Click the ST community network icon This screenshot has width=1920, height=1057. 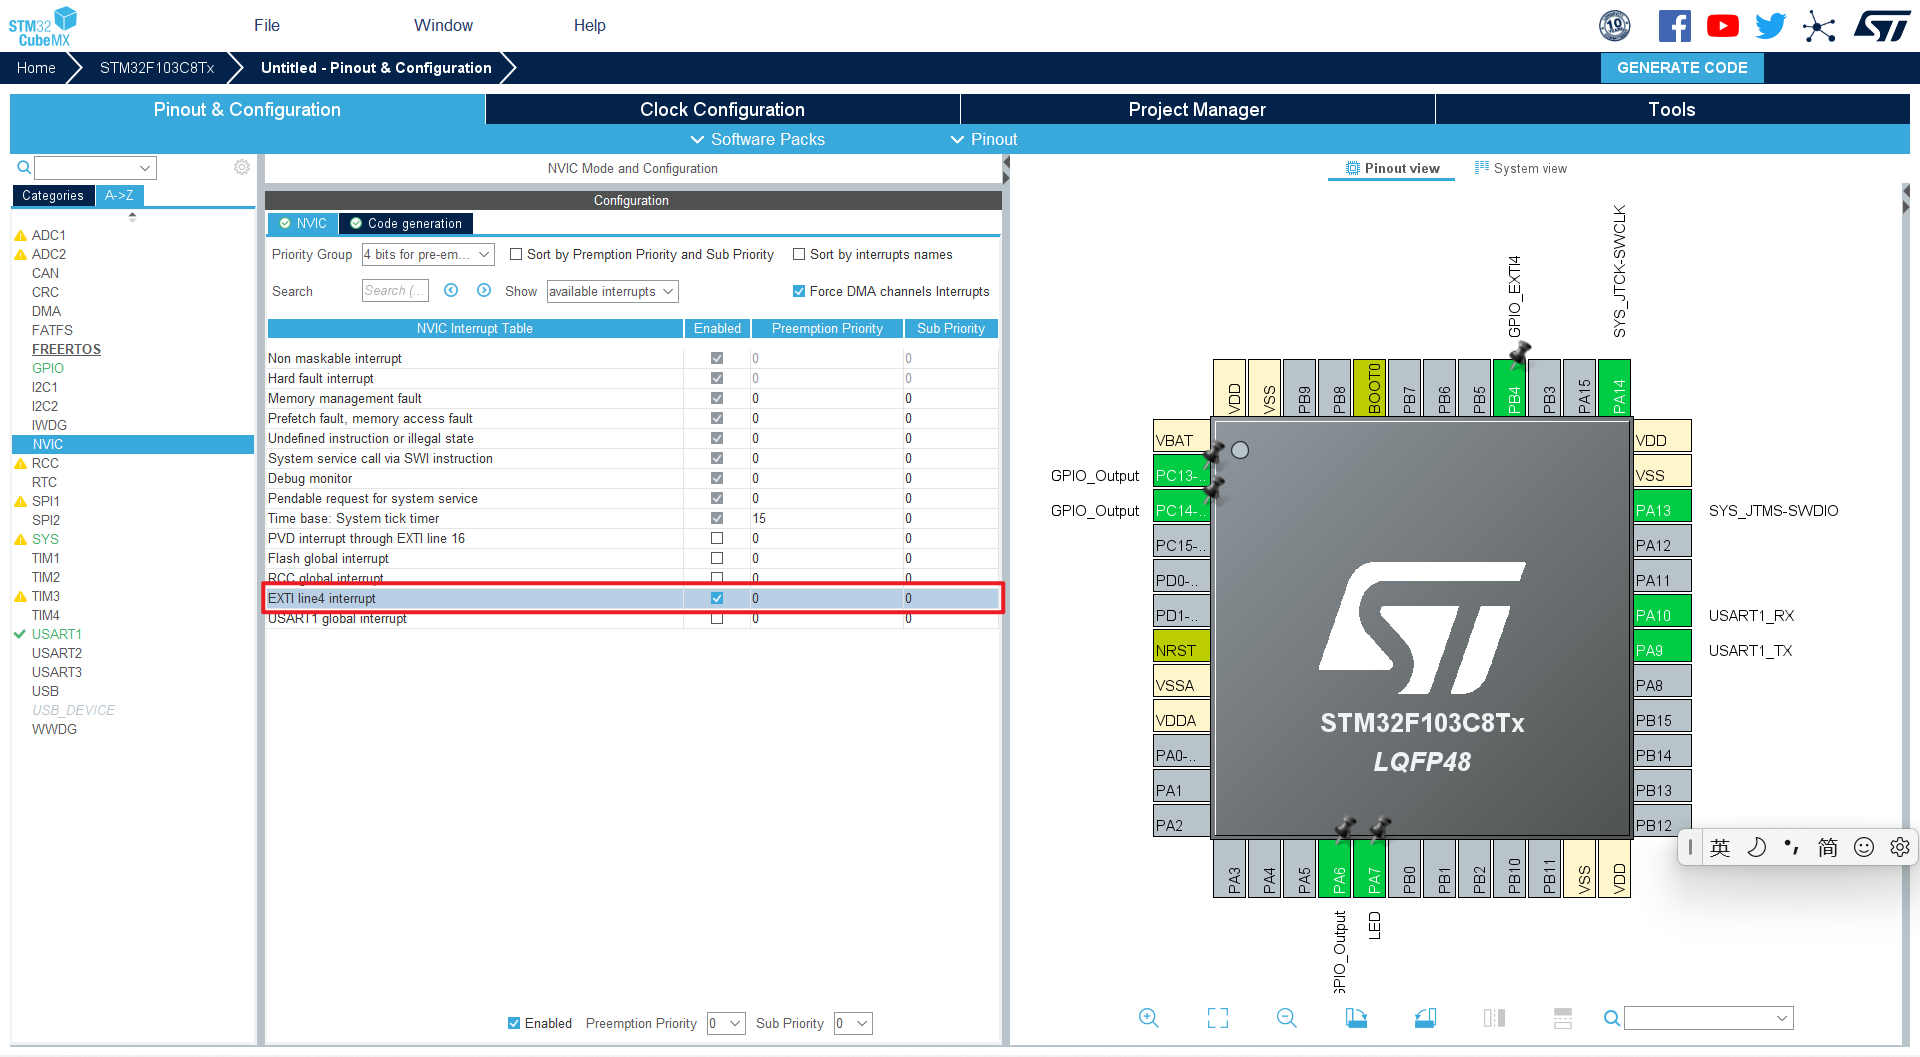pyautogui.click(x=1819, y=26)
